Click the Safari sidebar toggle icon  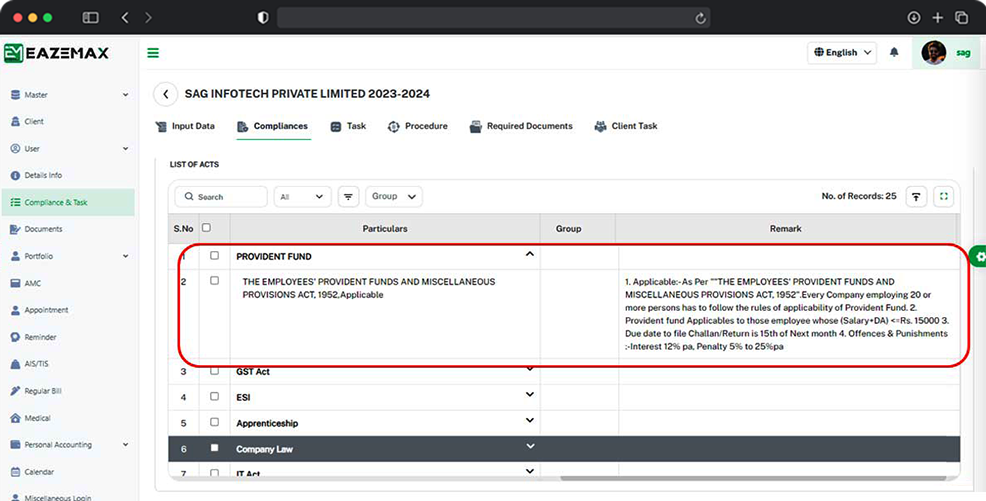click(x=91, y=18)
